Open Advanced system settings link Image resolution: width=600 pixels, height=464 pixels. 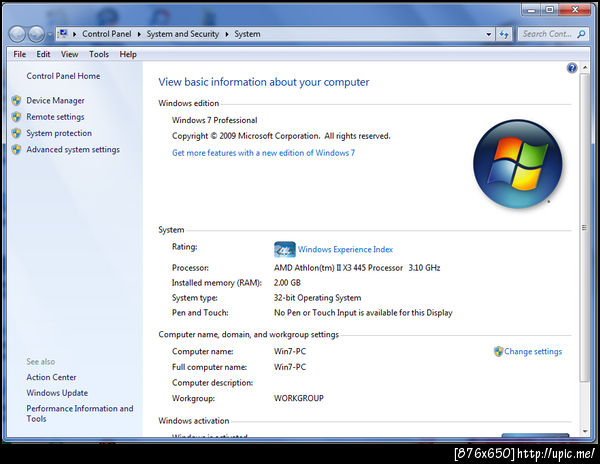pos(73,150)
